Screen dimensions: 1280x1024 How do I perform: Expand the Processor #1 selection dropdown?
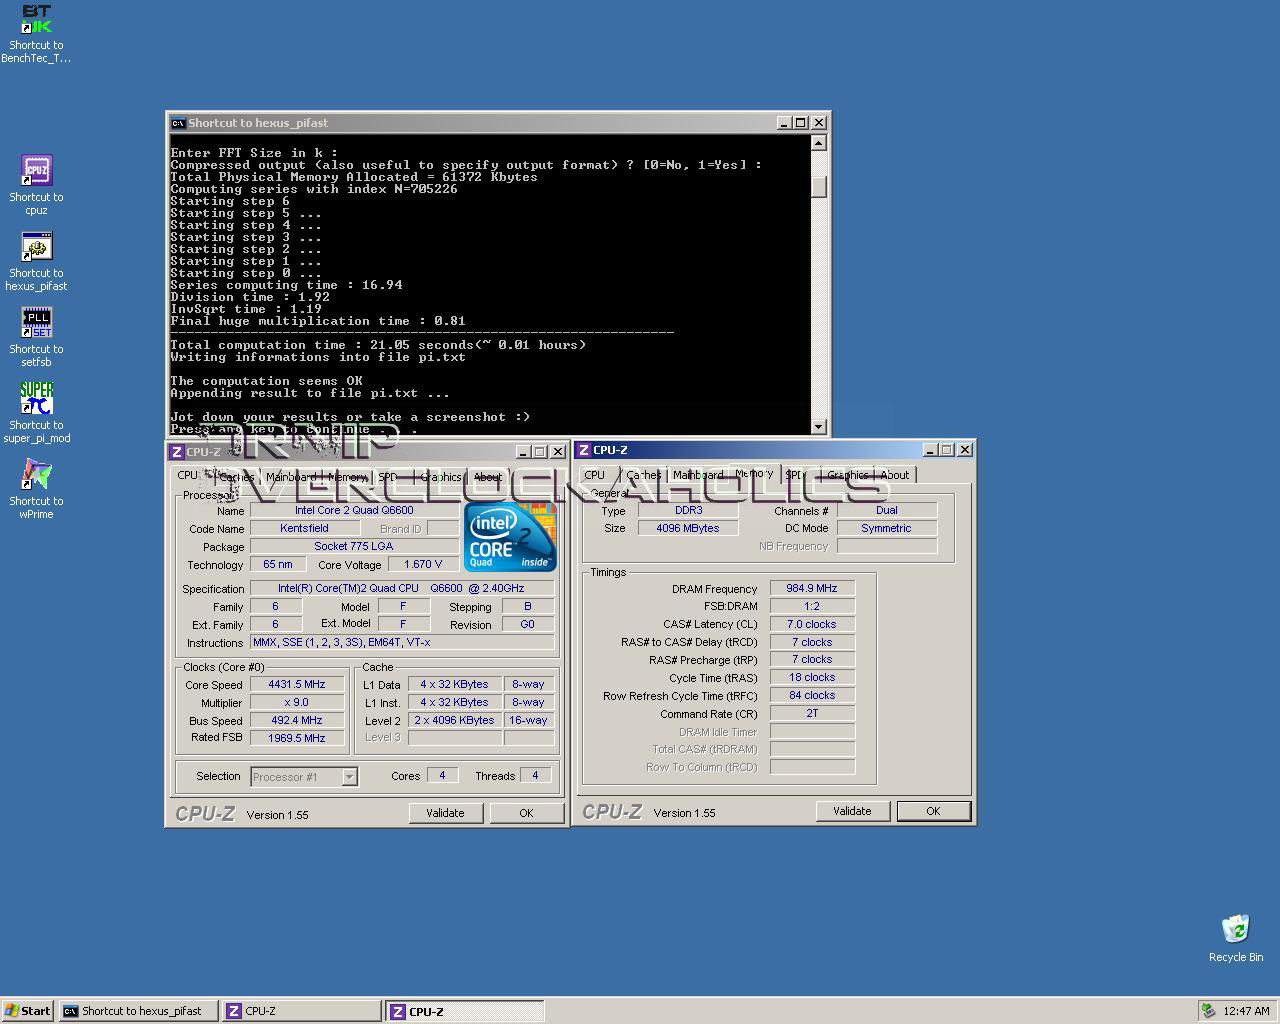(349, 777)
